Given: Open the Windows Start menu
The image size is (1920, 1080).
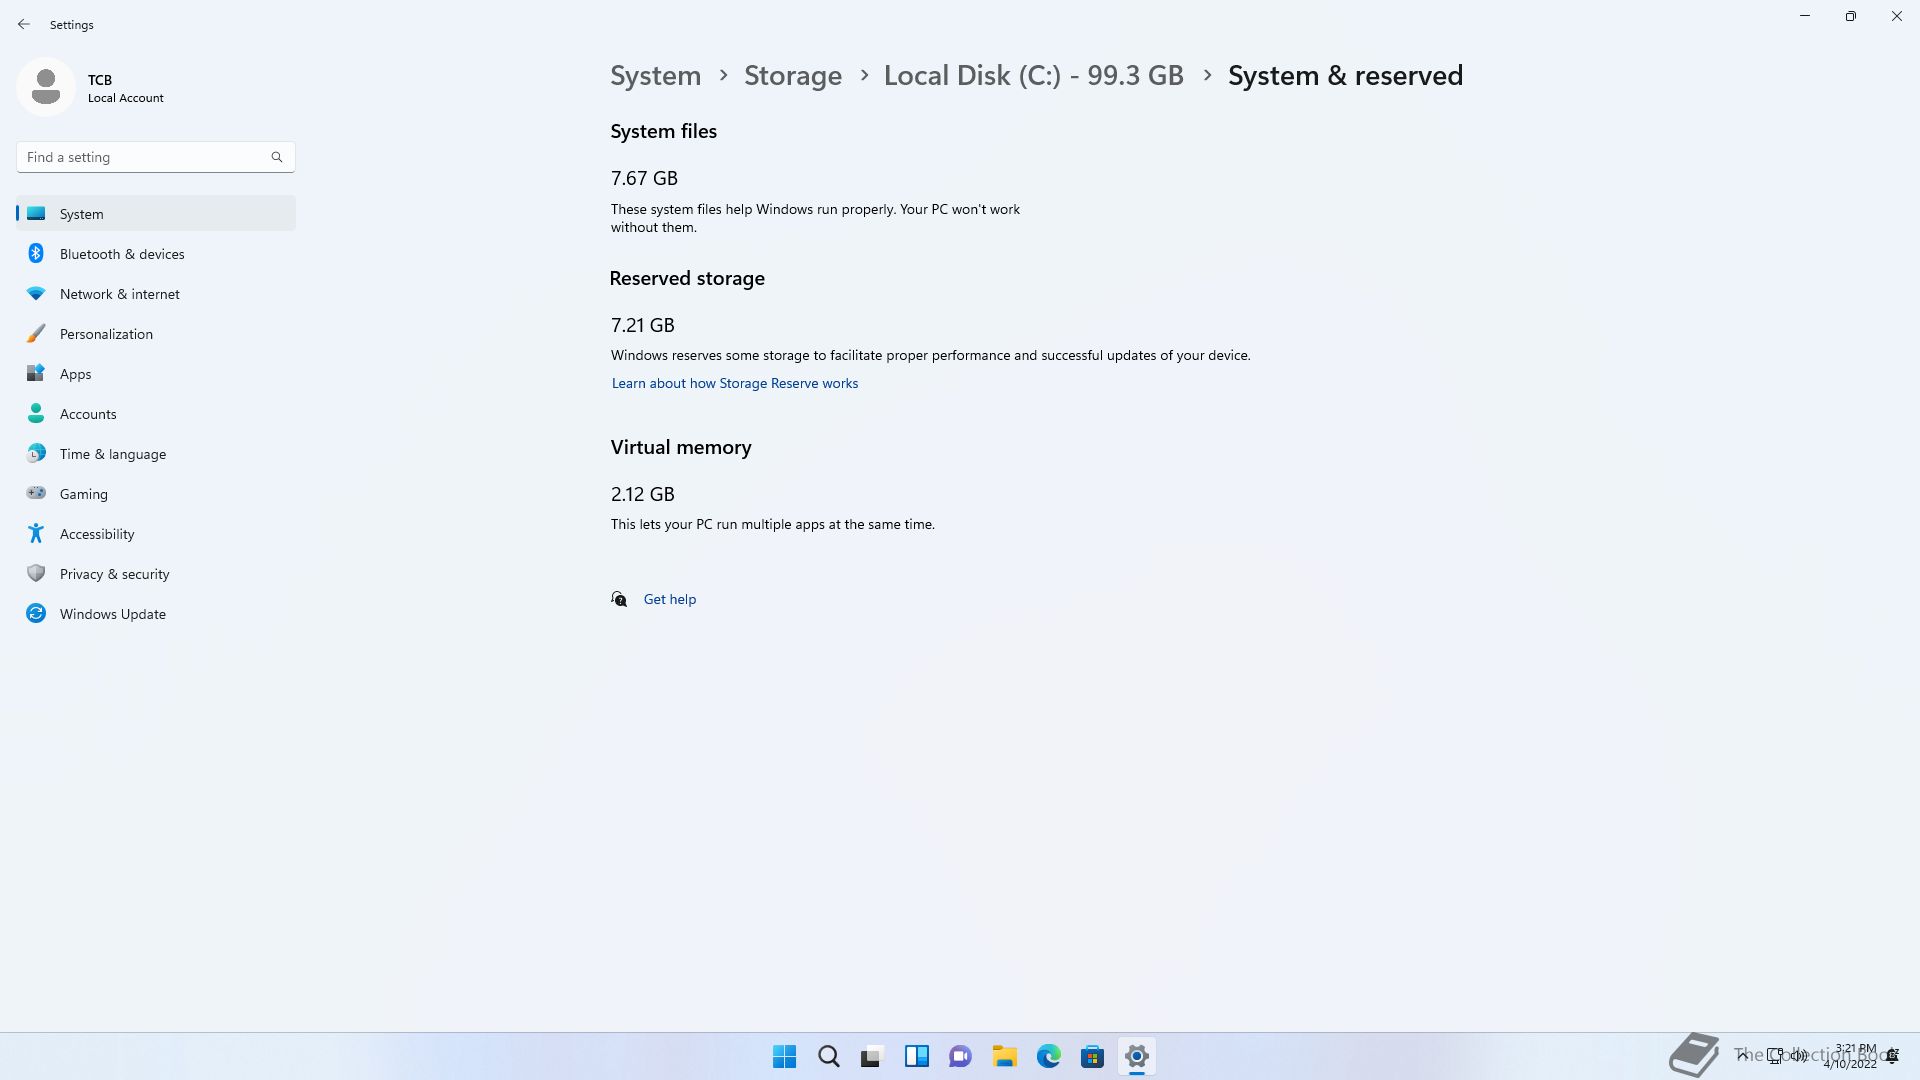Looking at the screenshot, I should pyautogui.click(x=785, y=1056).
